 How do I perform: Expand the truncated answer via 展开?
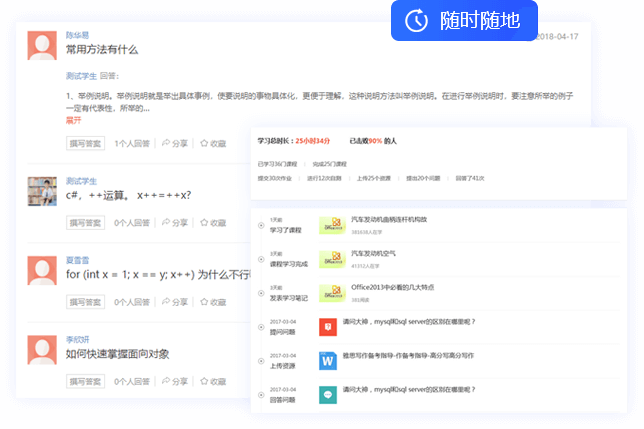click(73, 119)
